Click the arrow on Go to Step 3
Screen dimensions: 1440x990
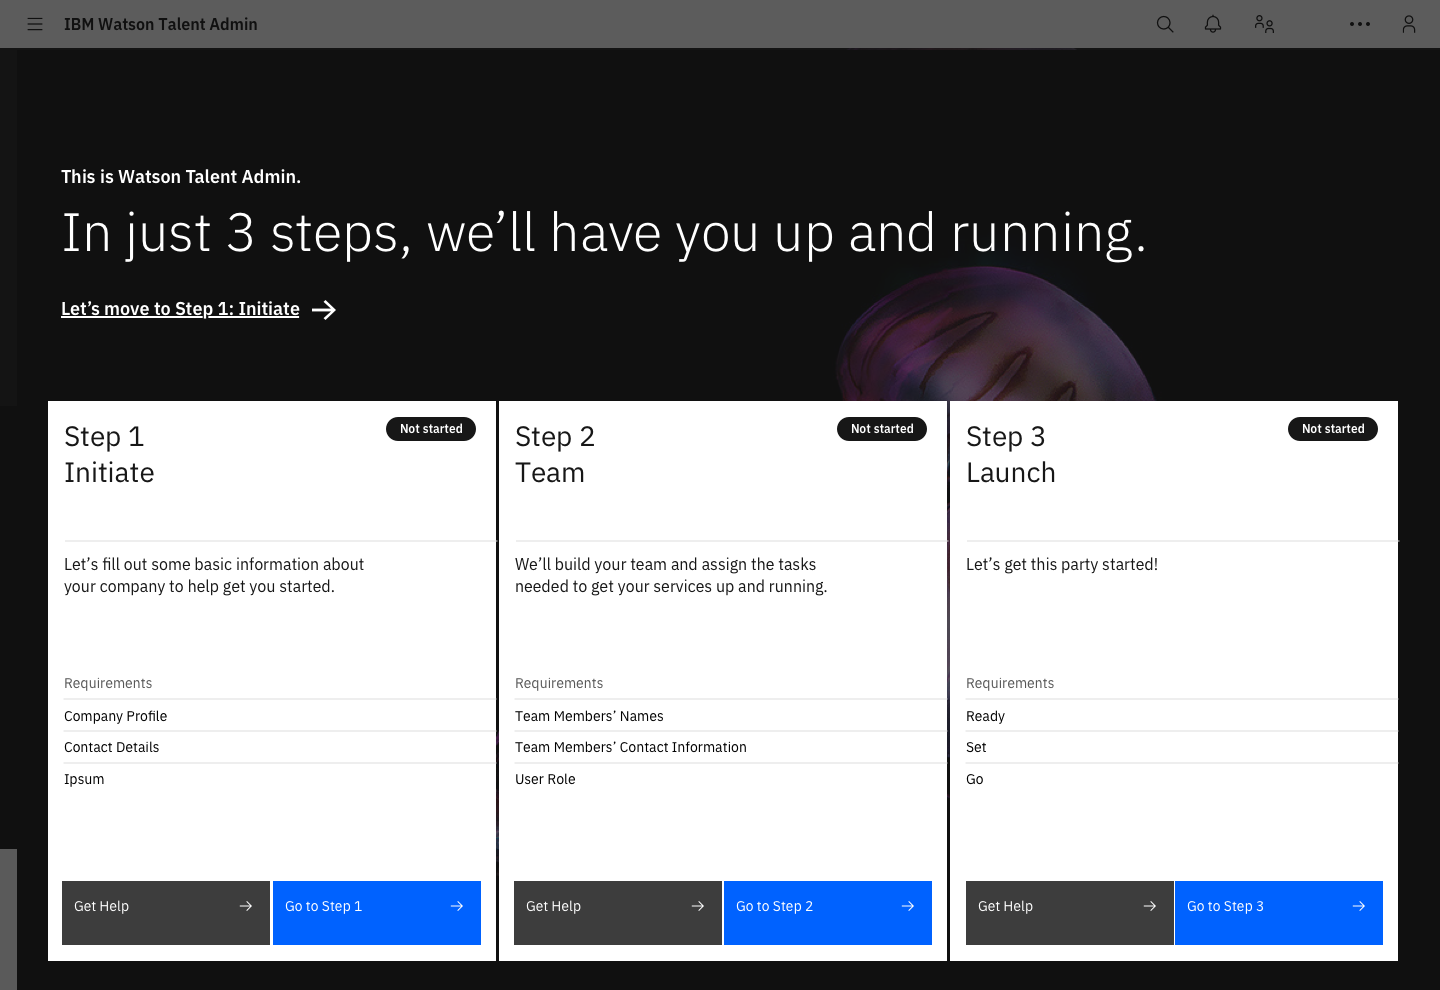coord(1359,906)
